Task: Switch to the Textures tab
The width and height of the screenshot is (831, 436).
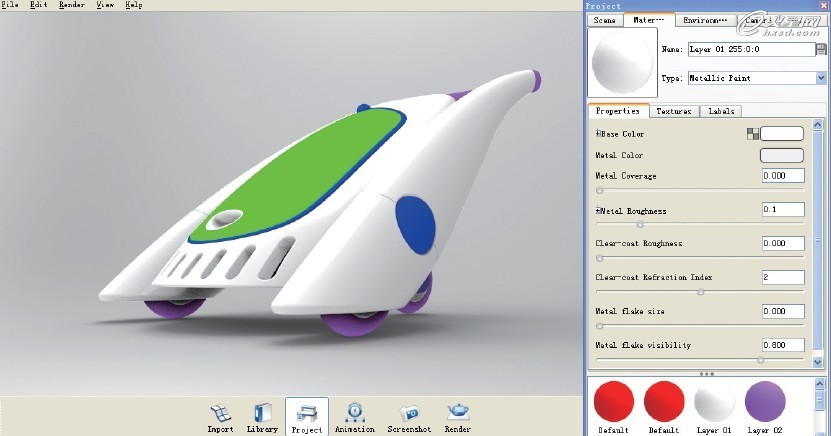Action: [675, 111]
